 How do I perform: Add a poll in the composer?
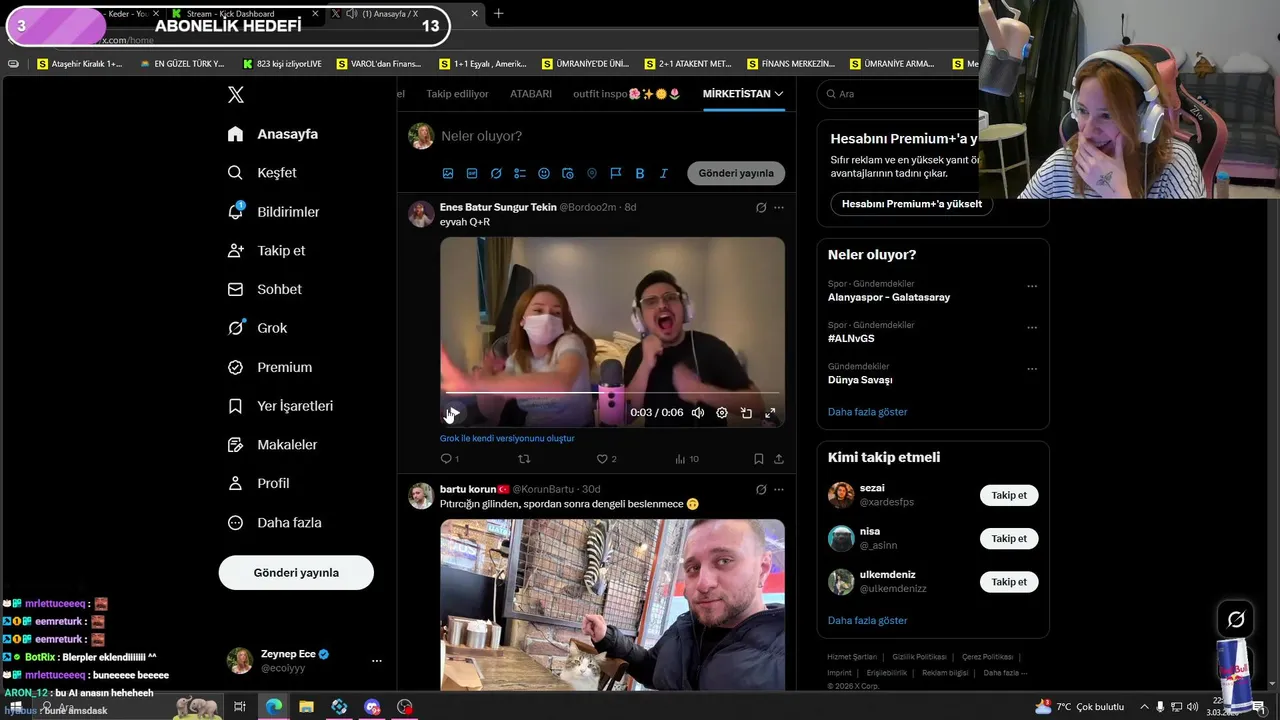[520, 173]
